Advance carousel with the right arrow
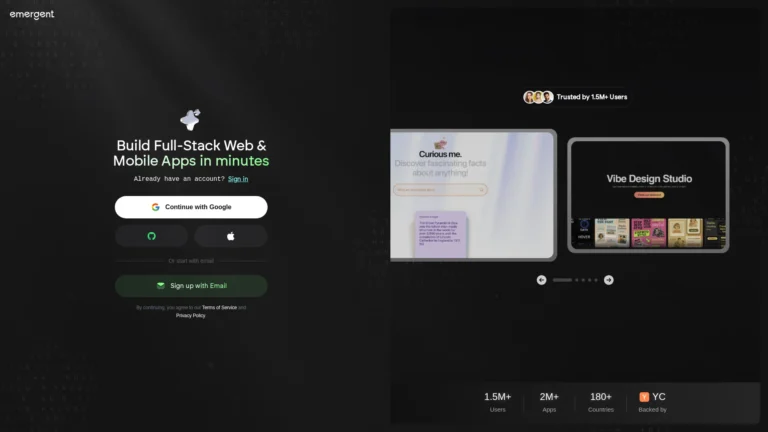Viewport: 768px width, 432px height. click(608, 280)
